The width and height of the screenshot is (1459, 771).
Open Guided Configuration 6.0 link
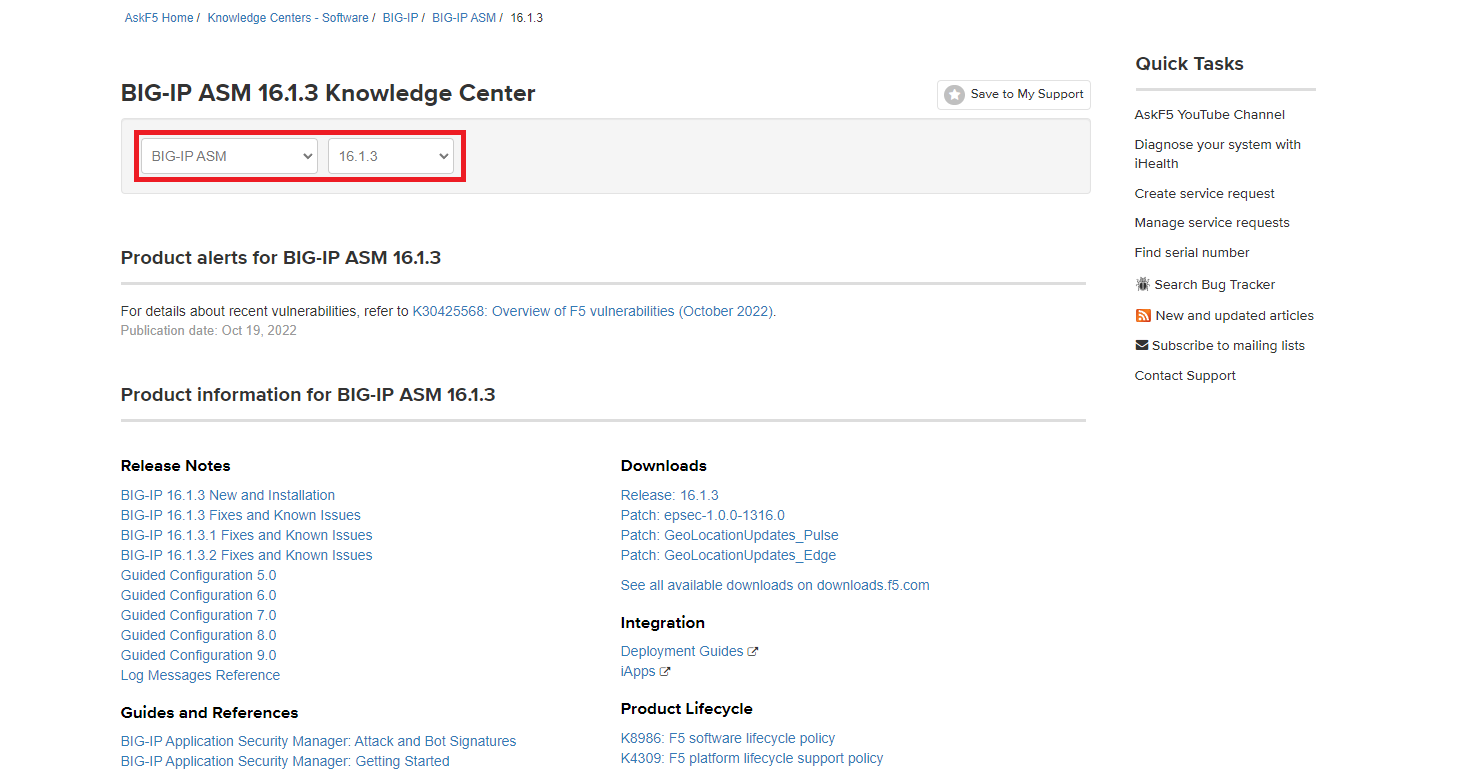tap(198, 595)
